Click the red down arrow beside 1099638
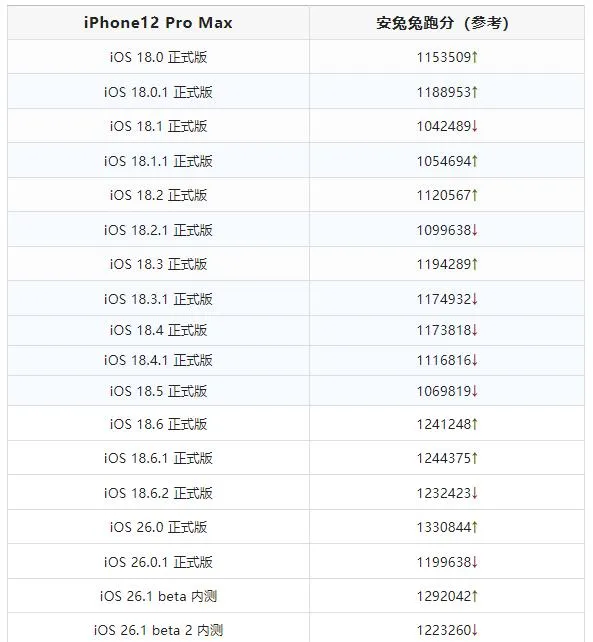This screenshot has width=593, height=642. [475, 230]
